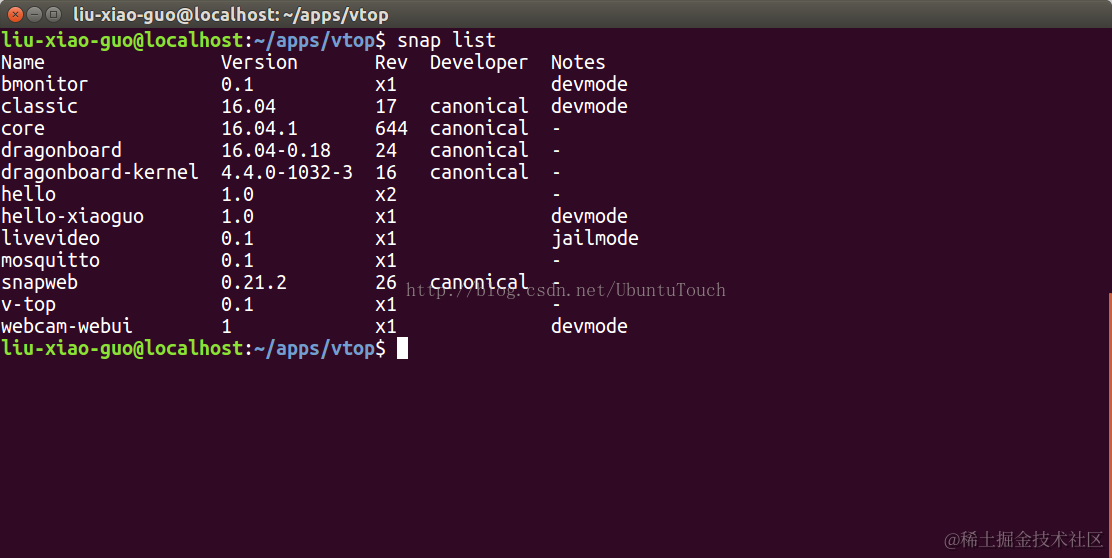Viewport: 1112px width, 558px height.
Task: Click the snap name 'dragonboard-kernel'
Action: (99, 173)
